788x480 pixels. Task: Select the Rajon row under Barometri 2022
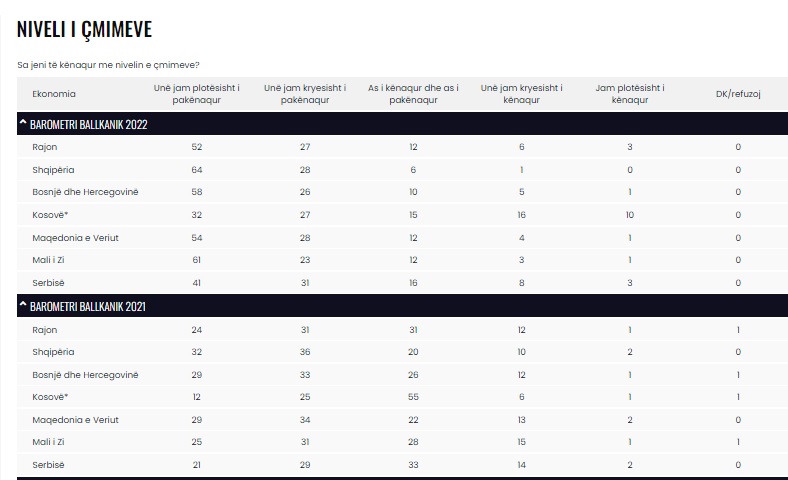[x=45, y=147]
